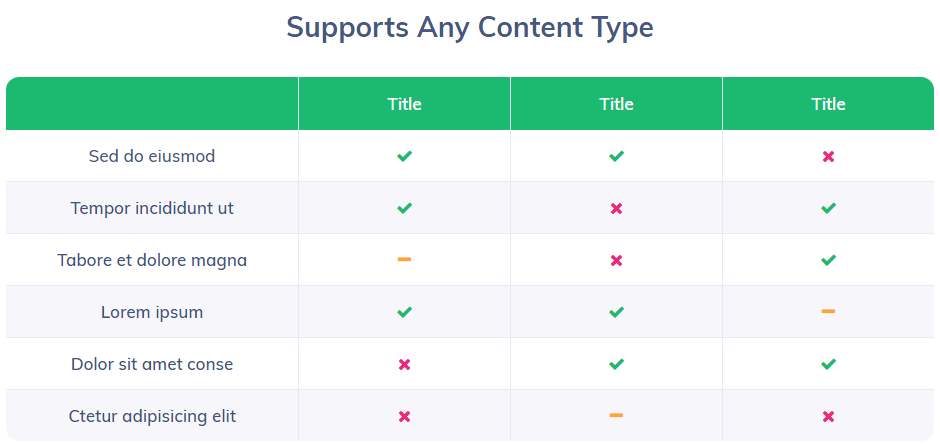
Task: Click the red cross in the Sed do eiusmod row
Action: [x=828, y=156]
